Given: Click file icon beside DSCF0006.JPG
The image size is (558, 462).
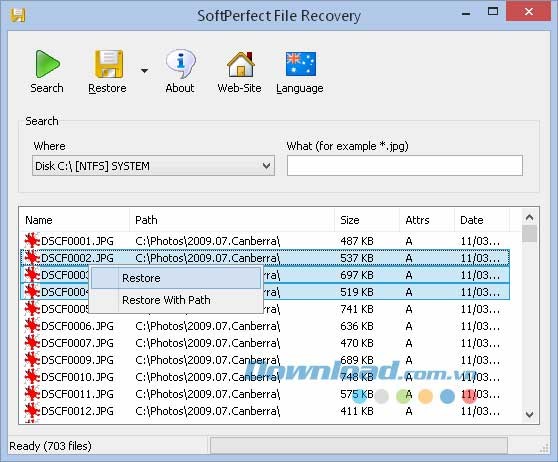Looking at the screenshot, I should pos(32,326).
